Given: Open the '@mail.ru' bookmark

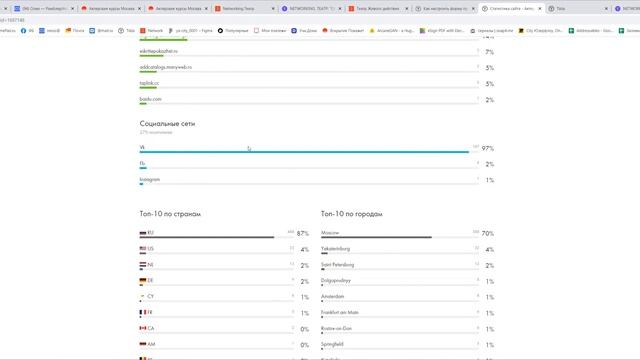Looking at the screenshot, I should [x=101, y=31].
